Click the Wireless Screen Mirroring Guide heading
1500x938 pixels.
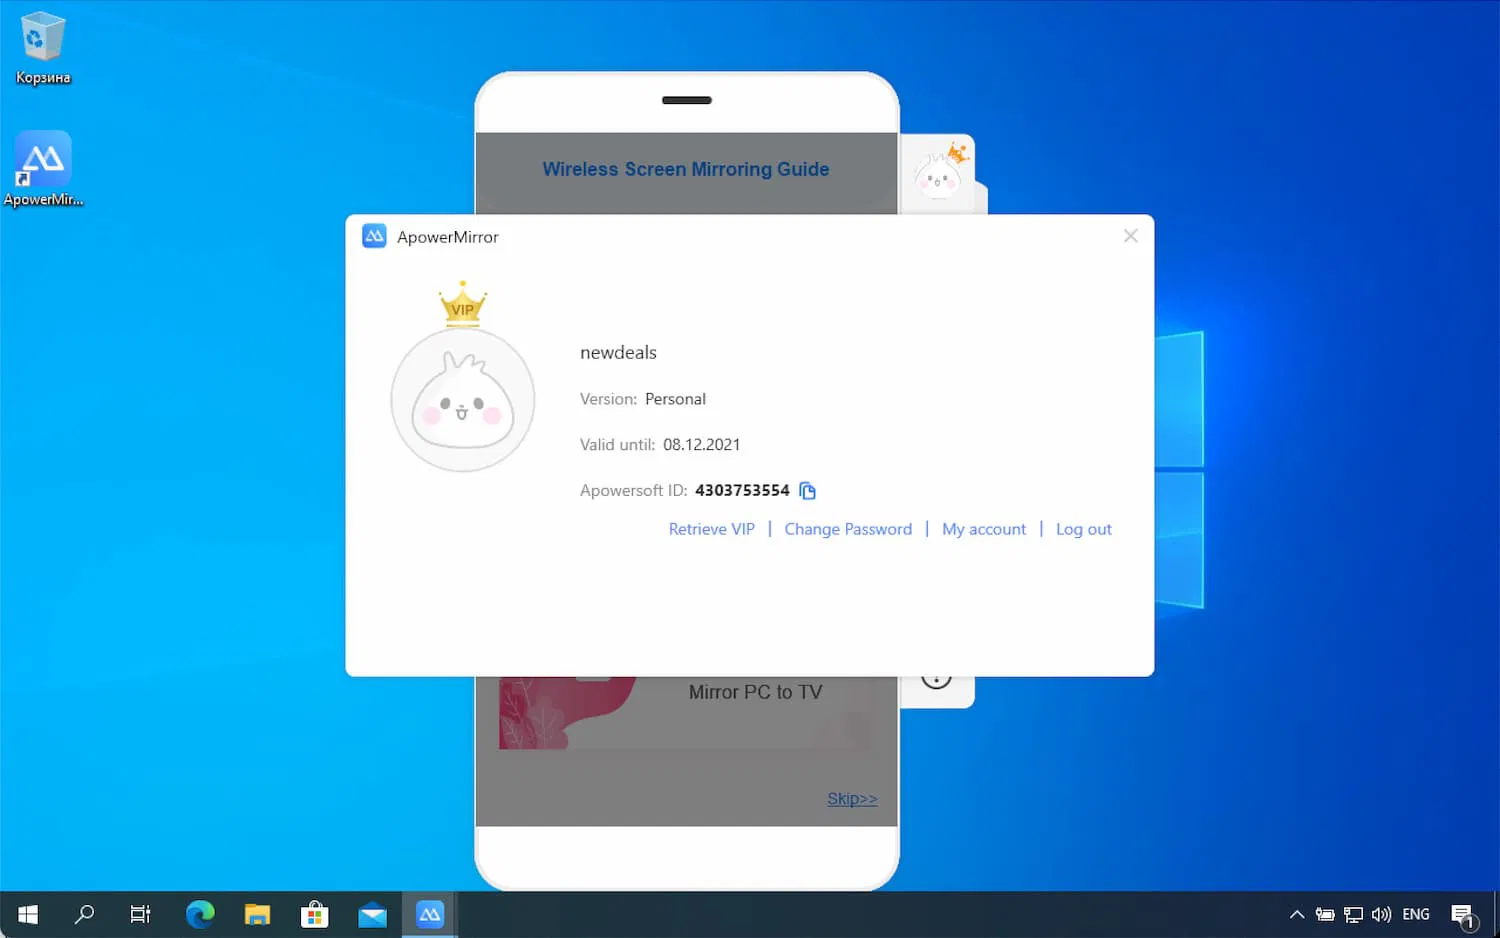pos(686,169)
